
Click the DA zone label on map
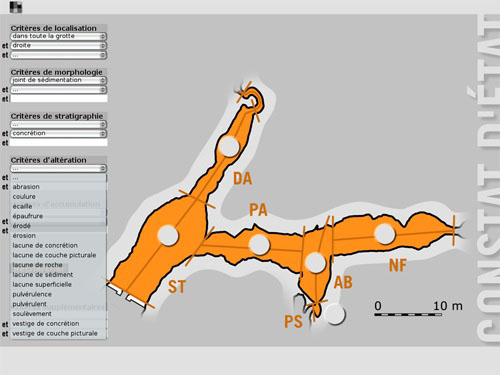point(243,179)
